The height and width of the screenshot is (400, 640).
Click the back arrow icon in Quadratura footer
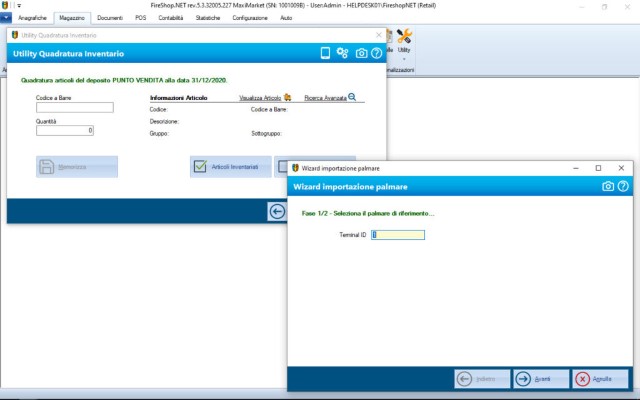(276, 210)
